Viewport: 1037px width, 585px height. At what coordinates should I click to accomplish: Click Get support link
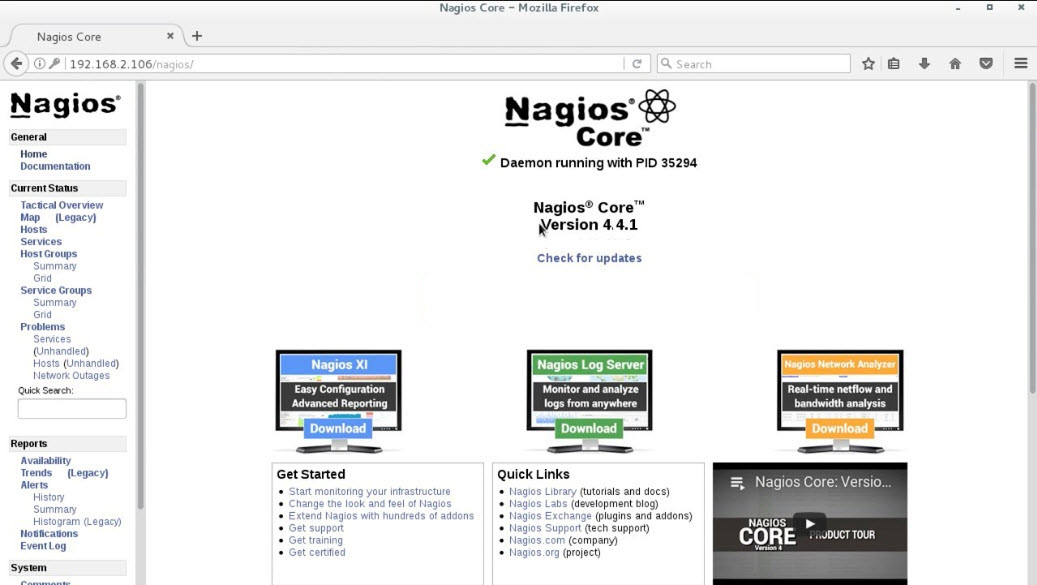pyautogui.click(x=316, y=528)
